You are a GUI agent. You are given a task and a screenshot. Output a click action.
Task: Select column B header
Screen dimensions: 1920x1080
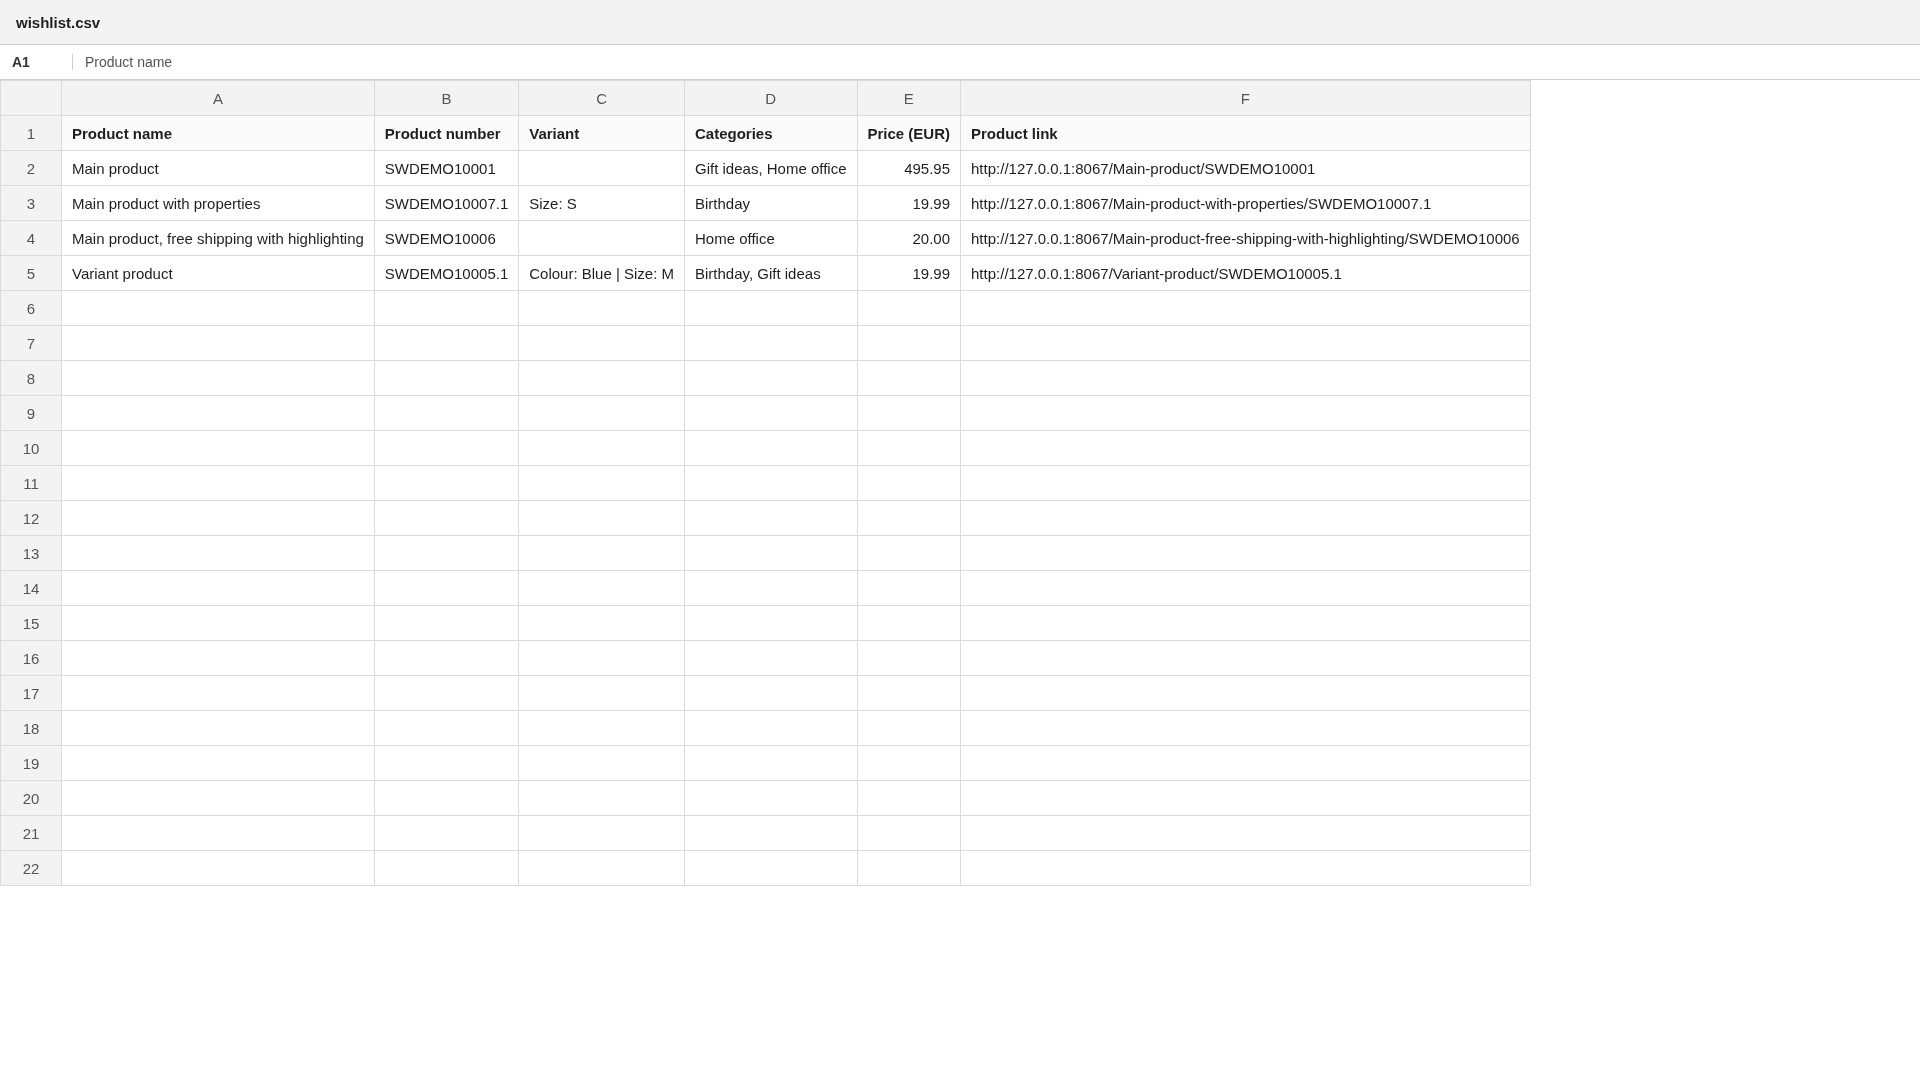point(446,98)
